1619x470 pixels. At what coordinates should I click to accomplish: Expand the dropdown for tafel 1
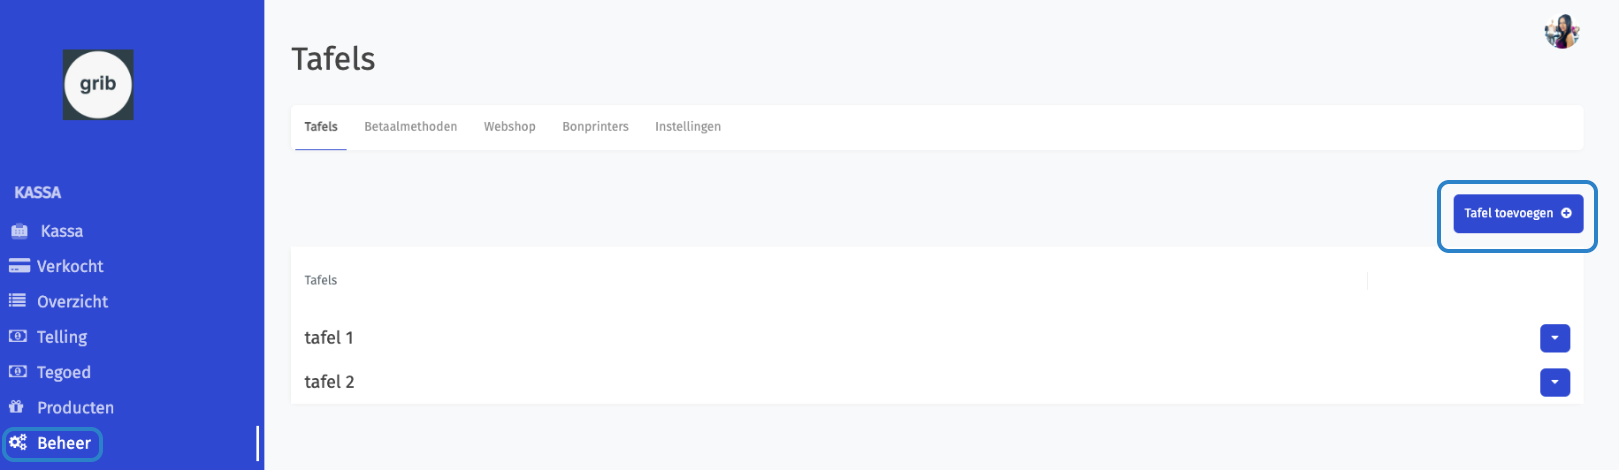1554,338
